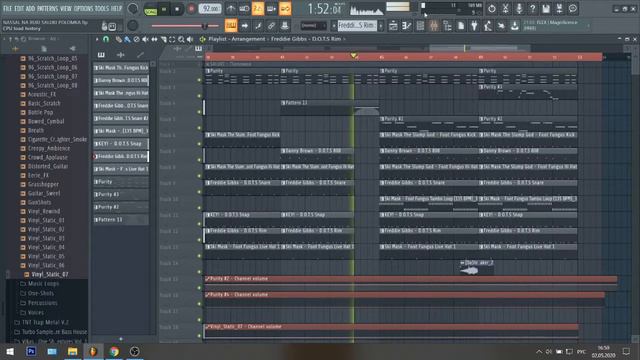Open the Browser view icon
The width and height of the screenshot is (640, 360).
pos(447,26)
